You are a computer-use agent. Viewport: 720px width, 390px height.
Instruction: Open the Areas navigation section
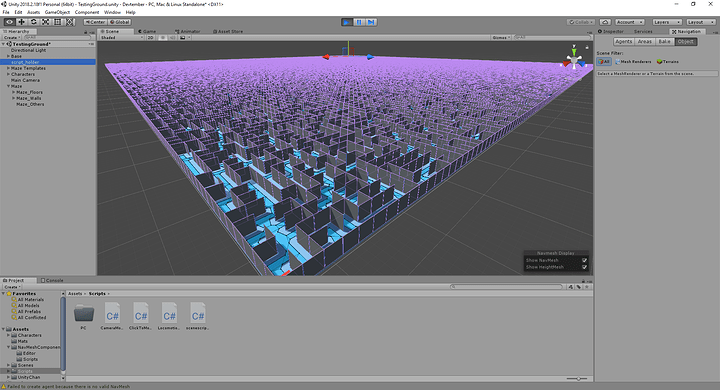pyautogui.click(x=645, y=41)
